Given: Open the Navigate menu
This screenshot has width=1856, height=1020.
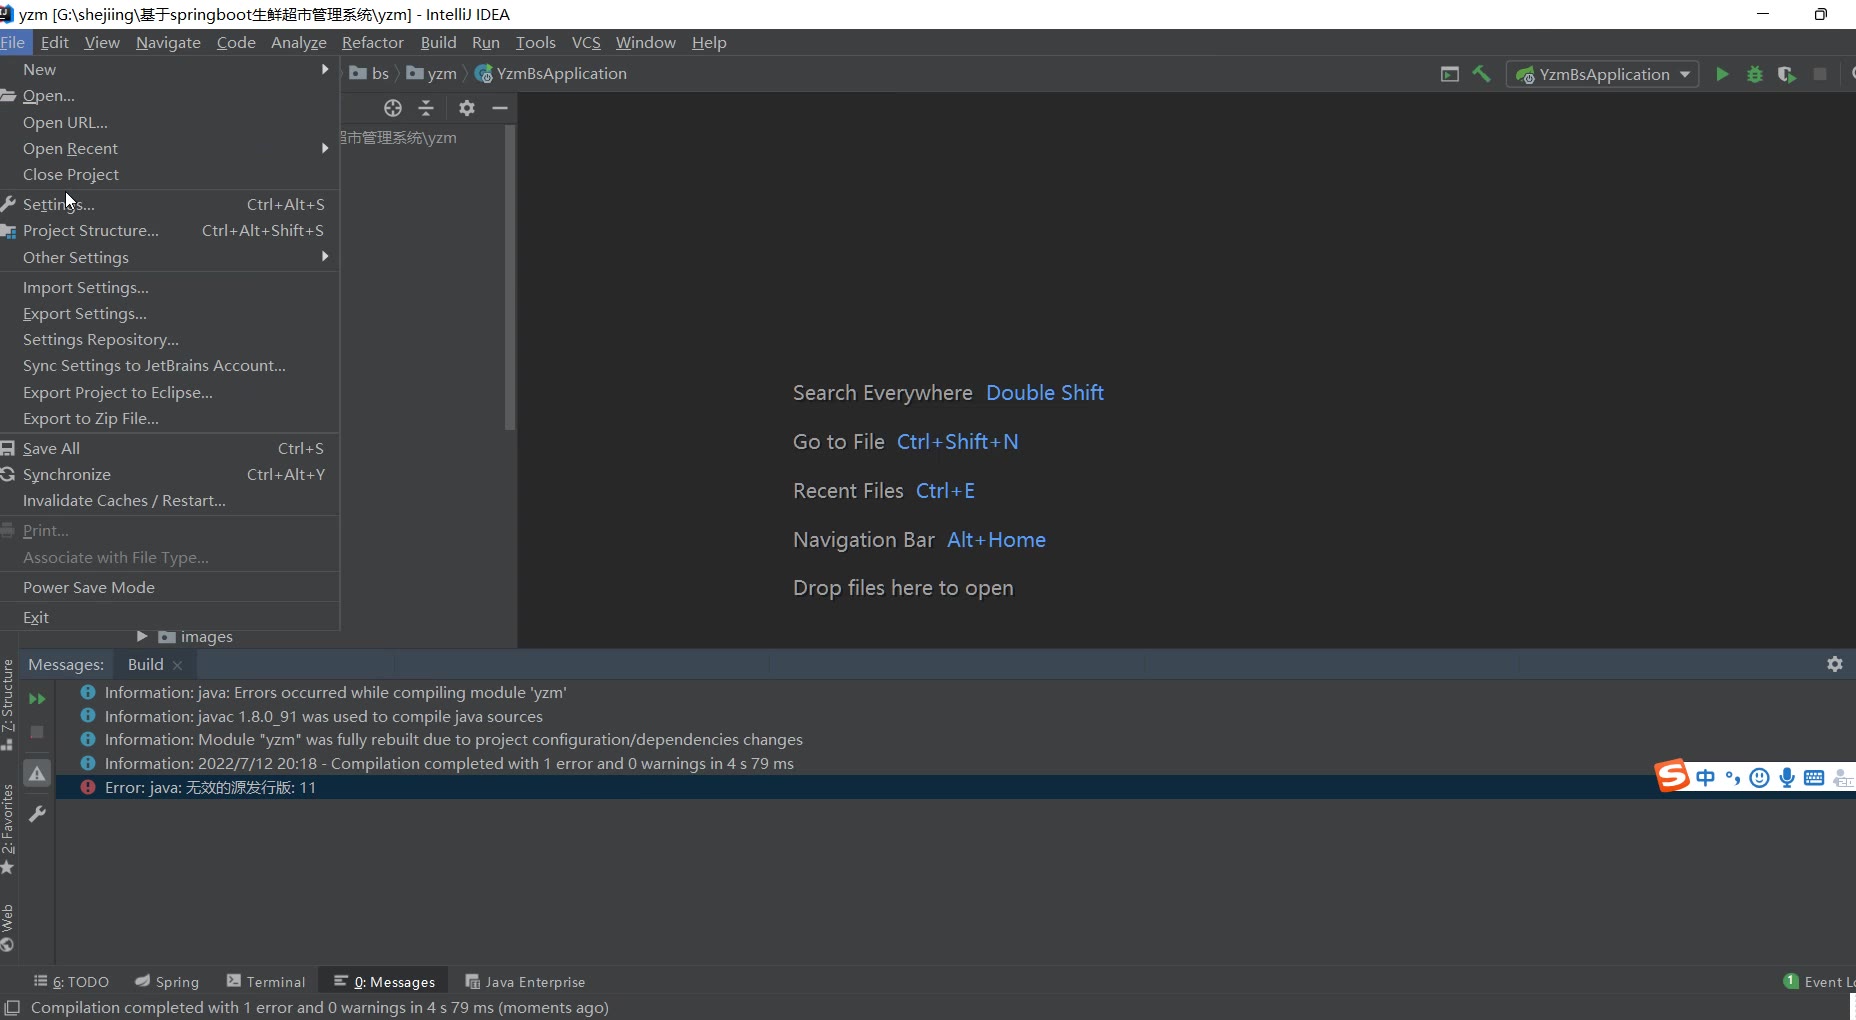Looking at the screenshot, I should [168, 42].
